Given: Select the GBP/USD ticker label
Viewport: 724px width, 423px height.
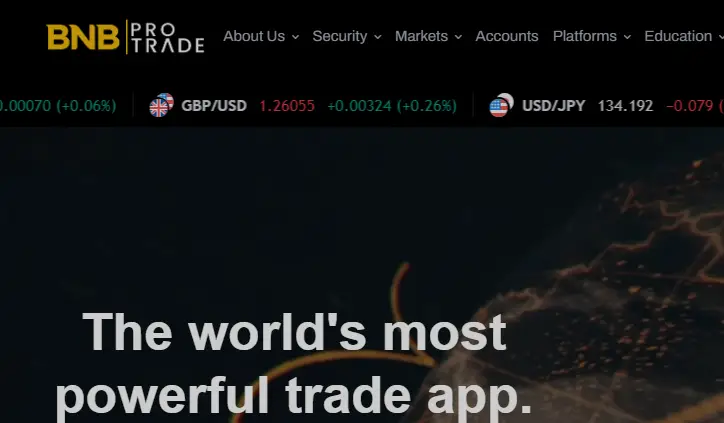Looking at the screenshot, I should pyautogui.click(x=214, y=106).
